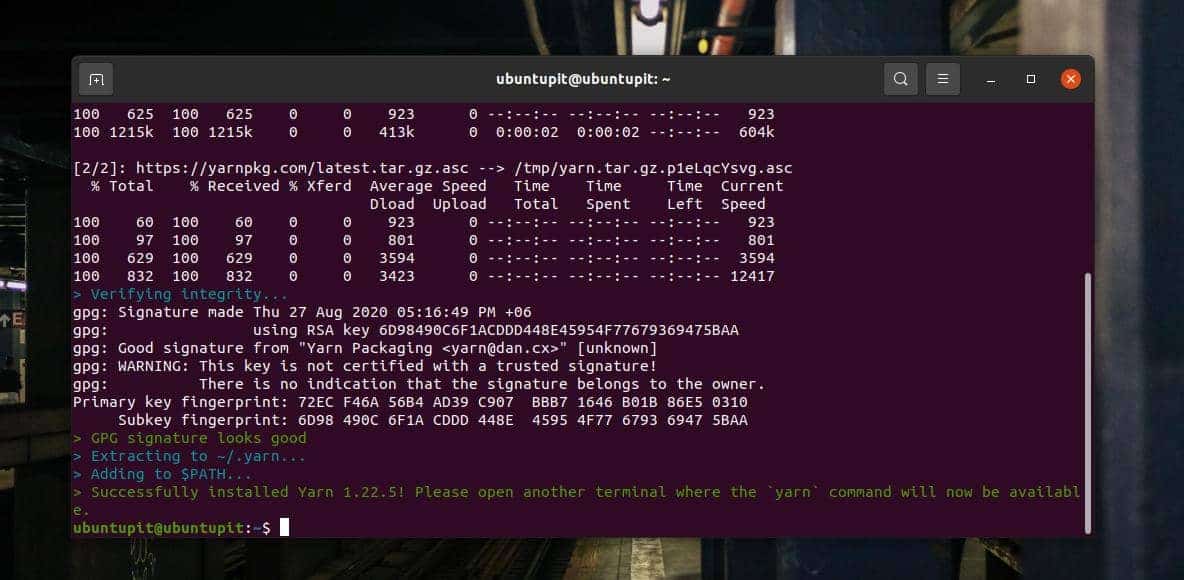
Task: Select the title ubuntupit@ubuntupit: ~
Action: click(583, 78)
